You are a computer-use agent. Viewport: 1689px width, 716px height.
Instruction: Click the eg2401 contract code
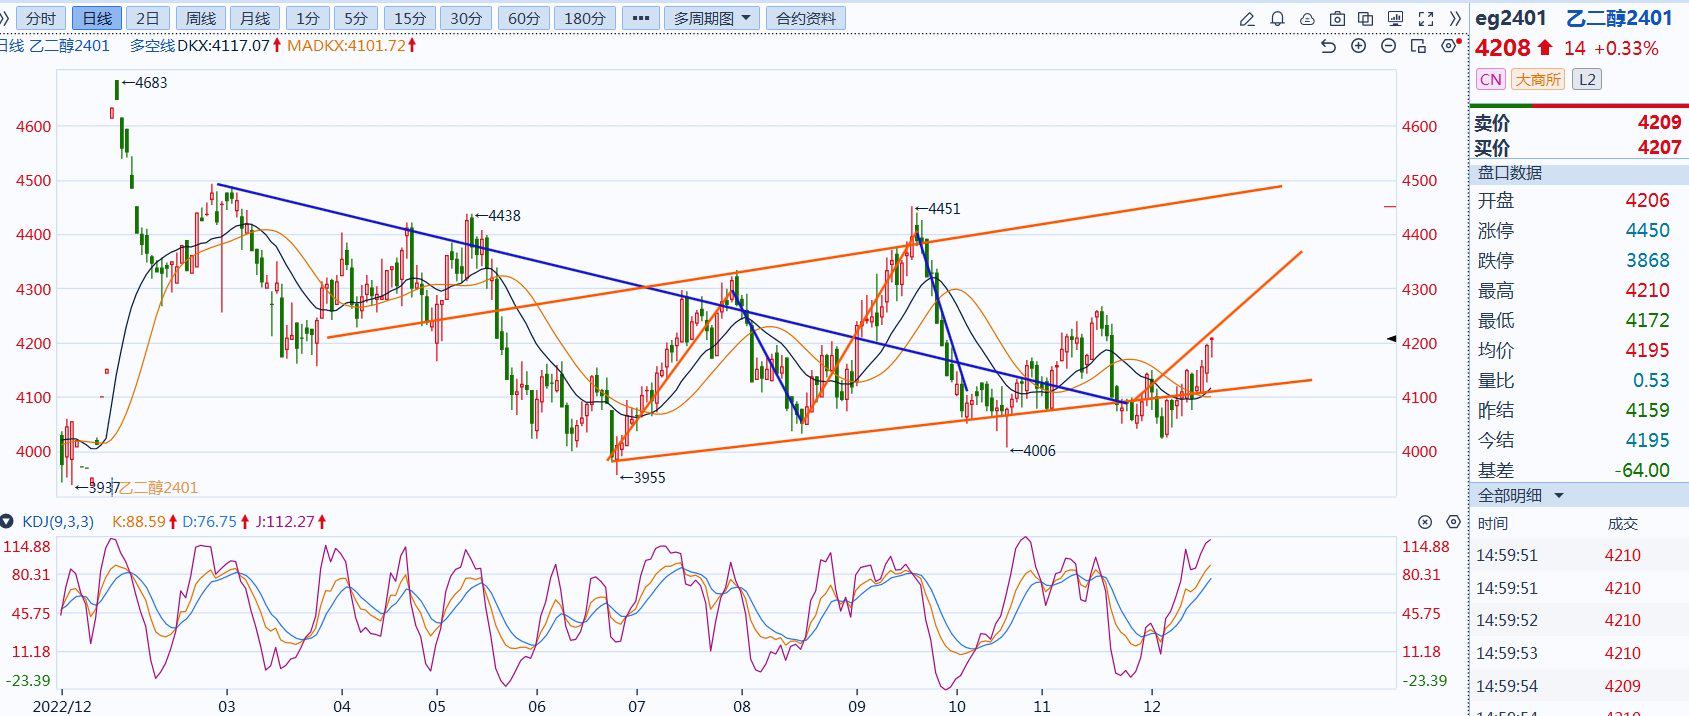pyautogui.click(x=1510, y=18)
